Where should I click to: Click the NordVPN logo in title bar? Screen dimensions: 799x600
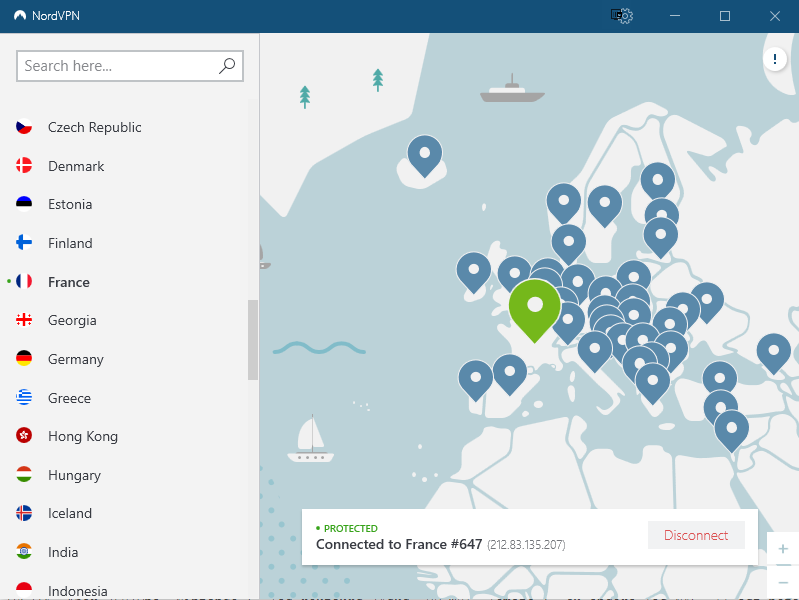pyautogui.click(x=20, y=15)
